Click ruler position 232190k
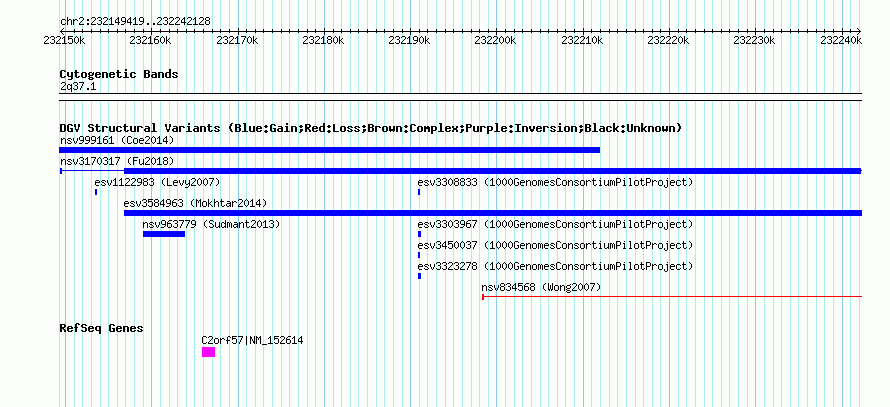890x407 pixels. pyautogui.click(x=410, y=40)
